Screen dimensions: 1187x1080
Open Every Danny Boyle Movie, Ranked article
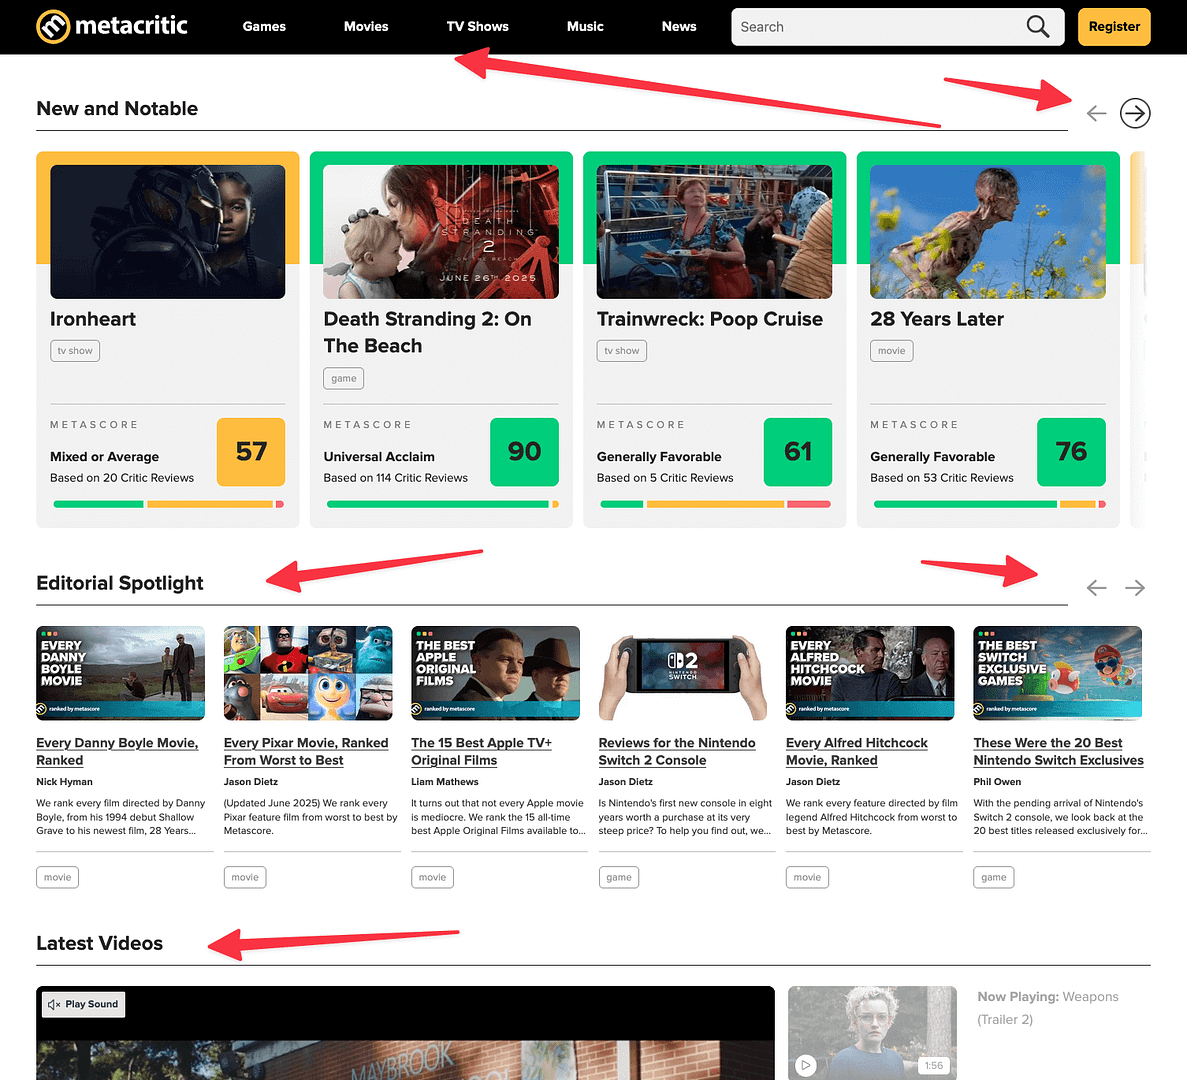[117, 752]
